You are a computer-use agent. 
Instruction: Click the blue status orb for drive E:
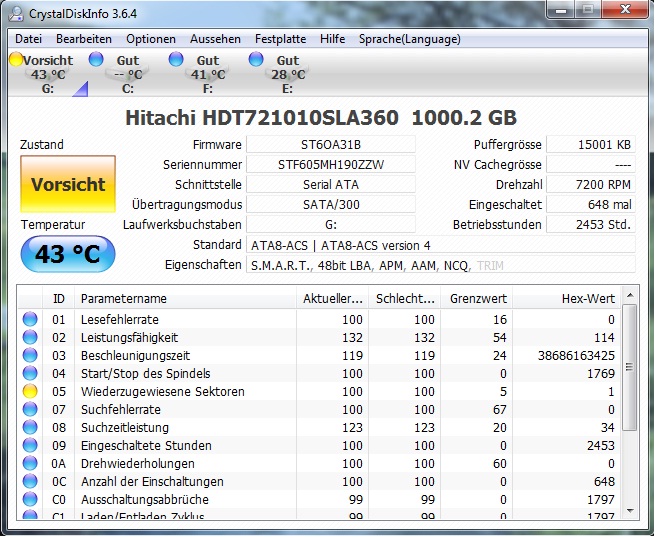coord(256,59)
